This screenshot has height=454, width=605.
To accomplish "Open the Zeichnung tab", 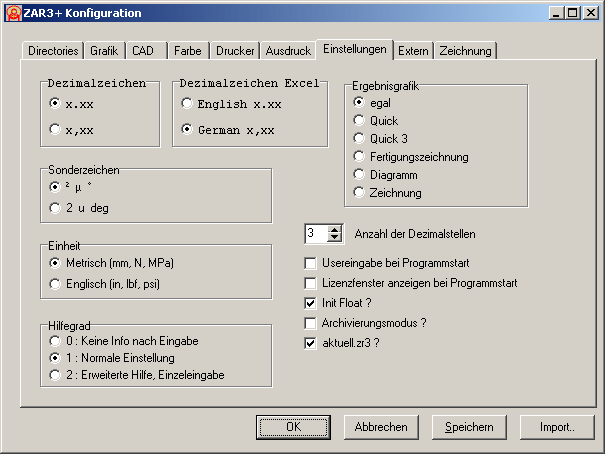I will tap(466, 50).
